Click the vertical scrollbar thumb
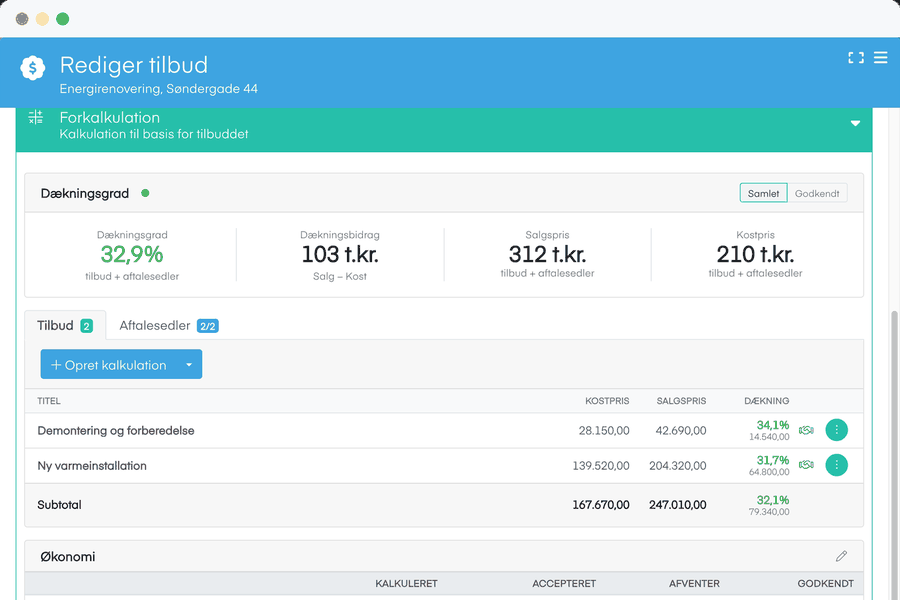 (894, 454)
